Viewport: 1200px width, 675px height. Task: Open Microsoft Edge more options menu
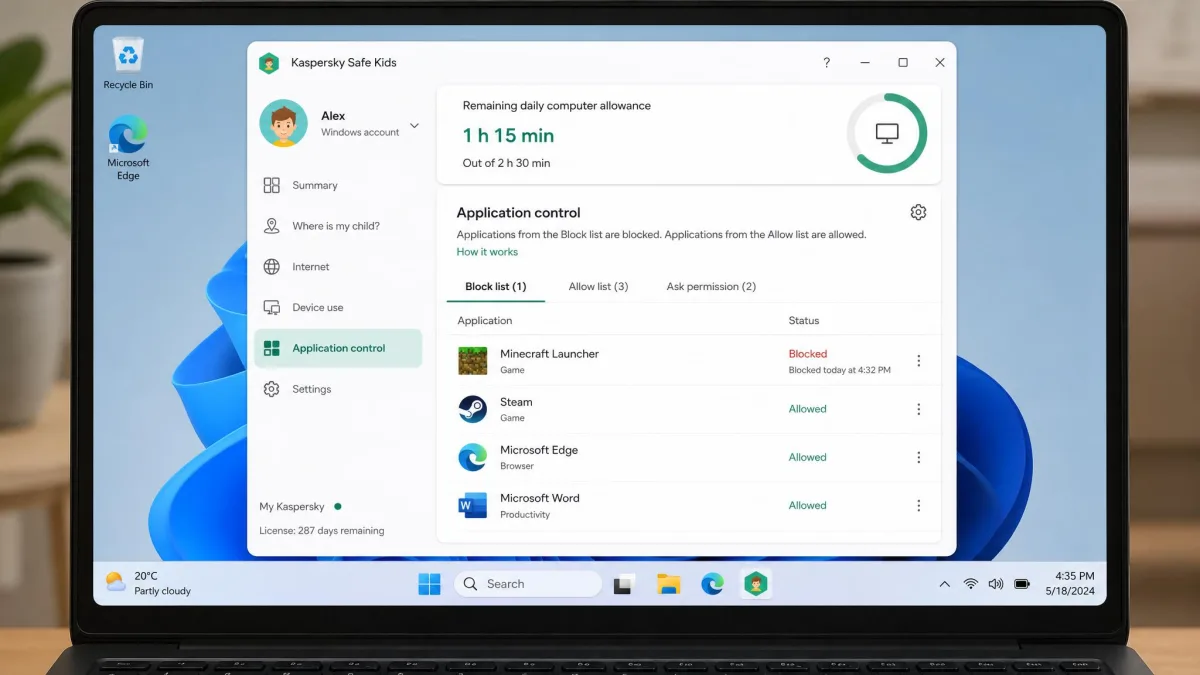919,457
